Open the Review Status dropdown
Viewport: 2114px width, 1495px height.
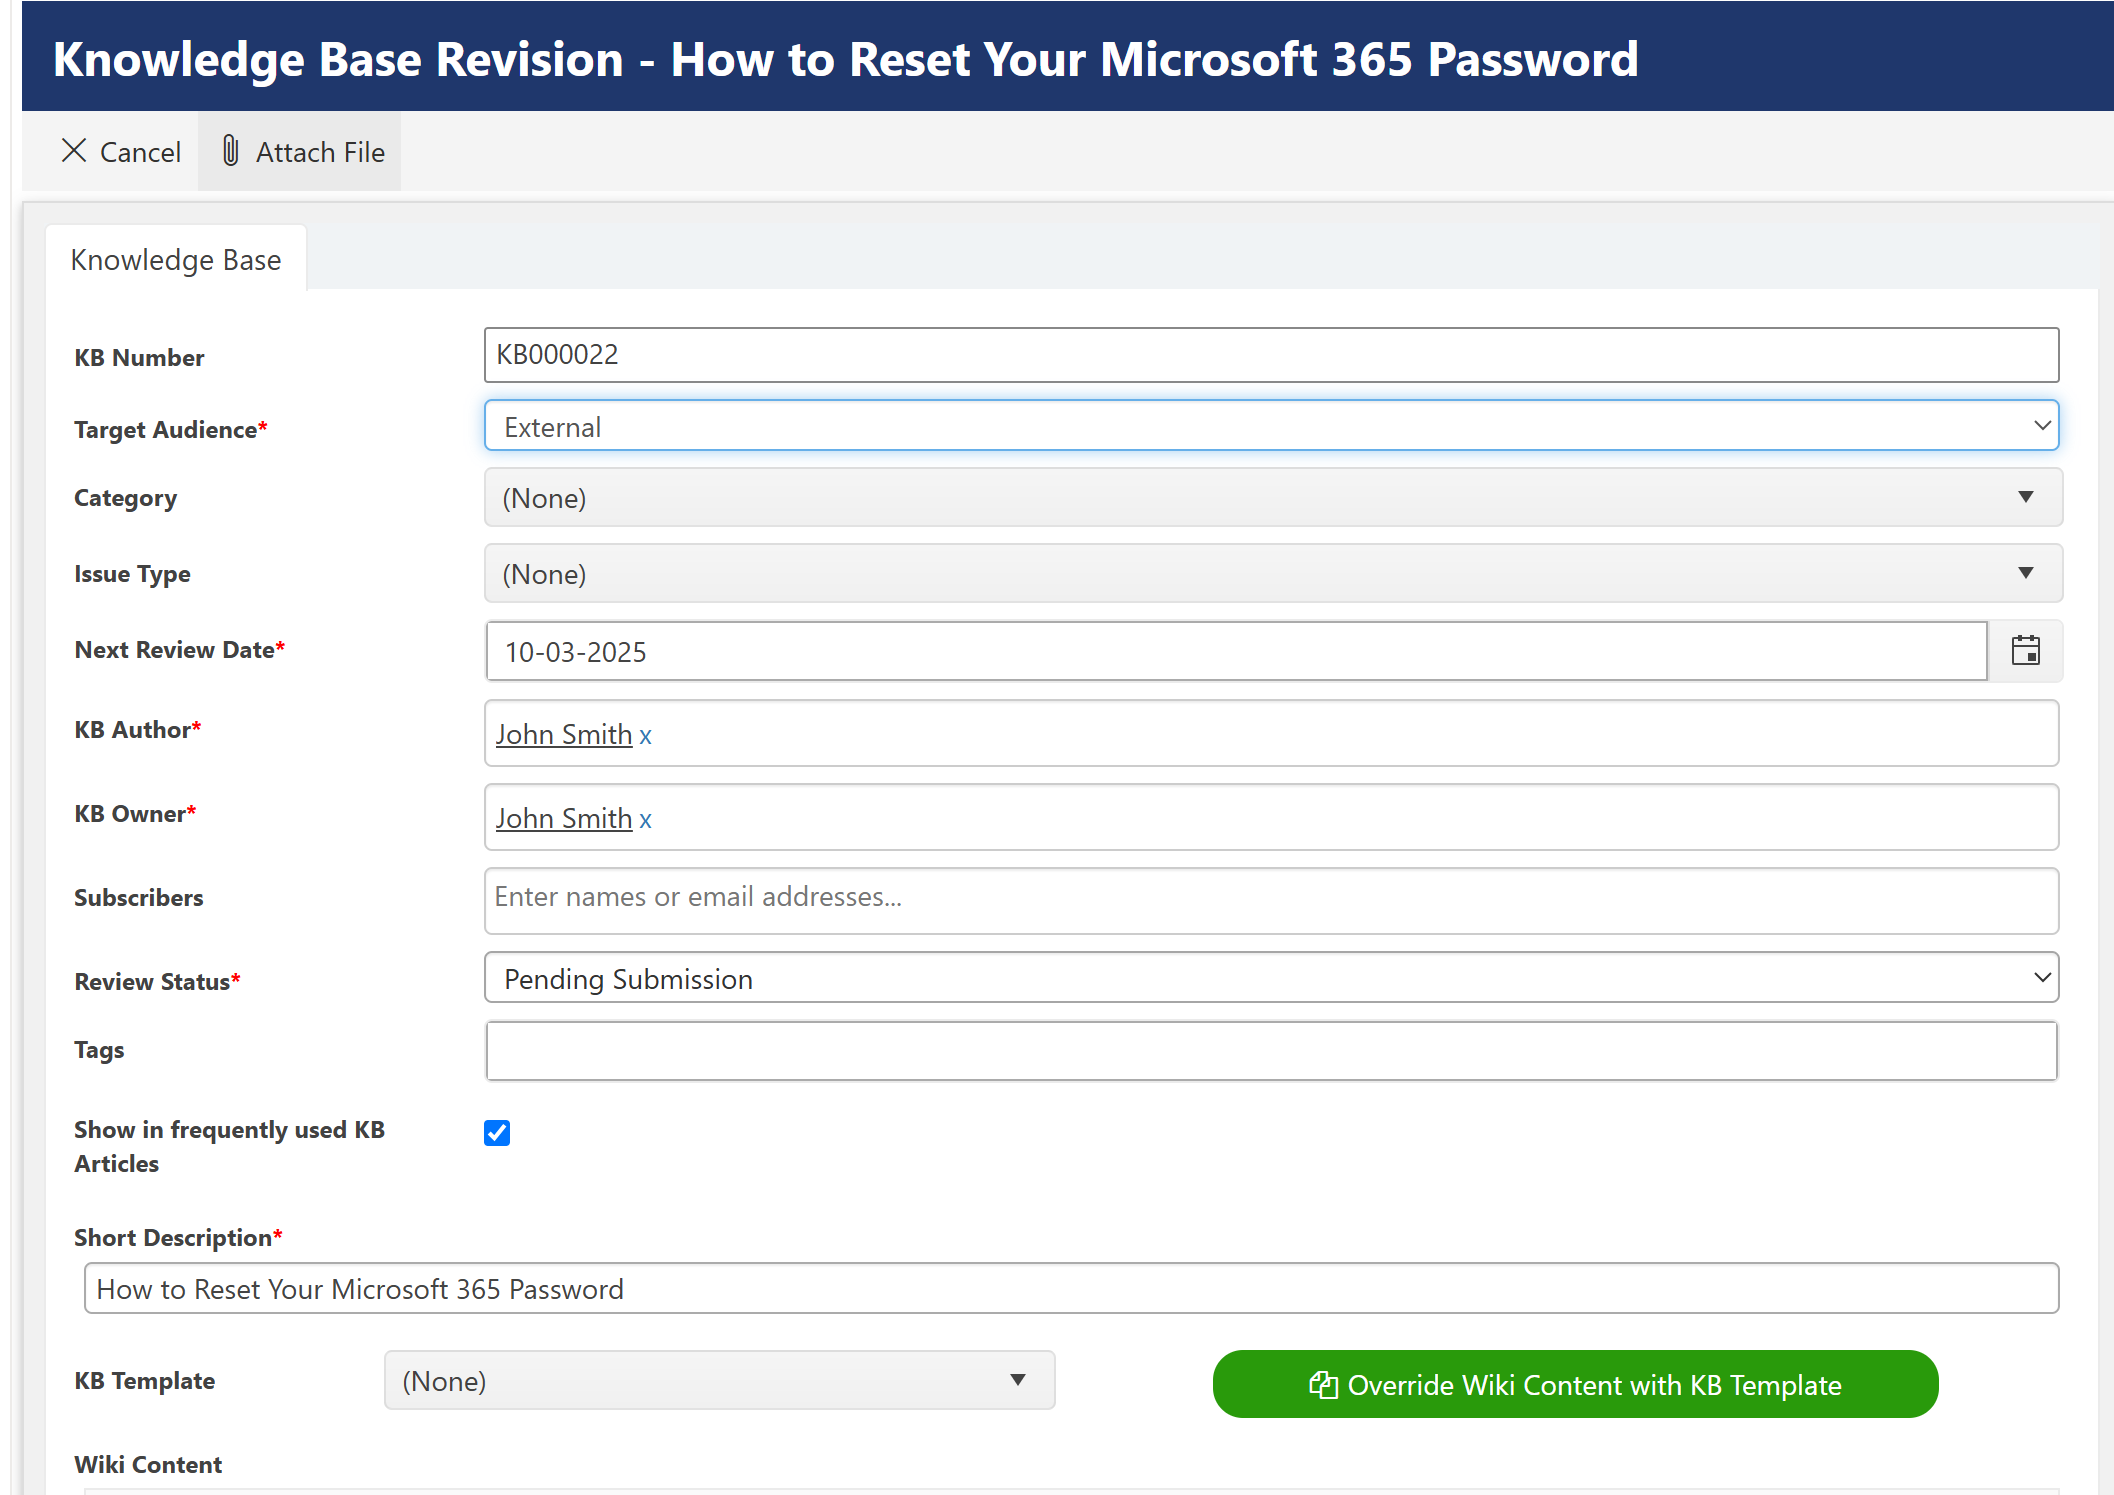(1270, 978)
